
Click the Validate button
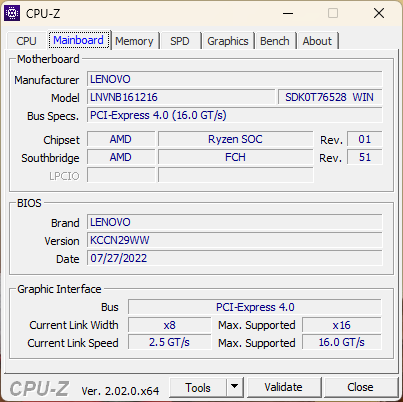coord(284,387)
